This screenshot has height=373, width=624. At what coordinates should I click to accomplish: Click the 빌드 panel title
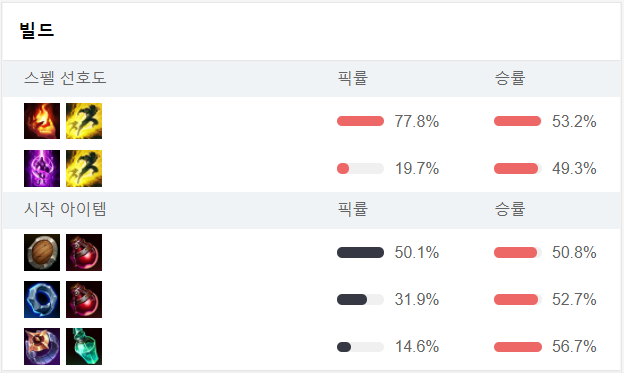coord(37,30)
